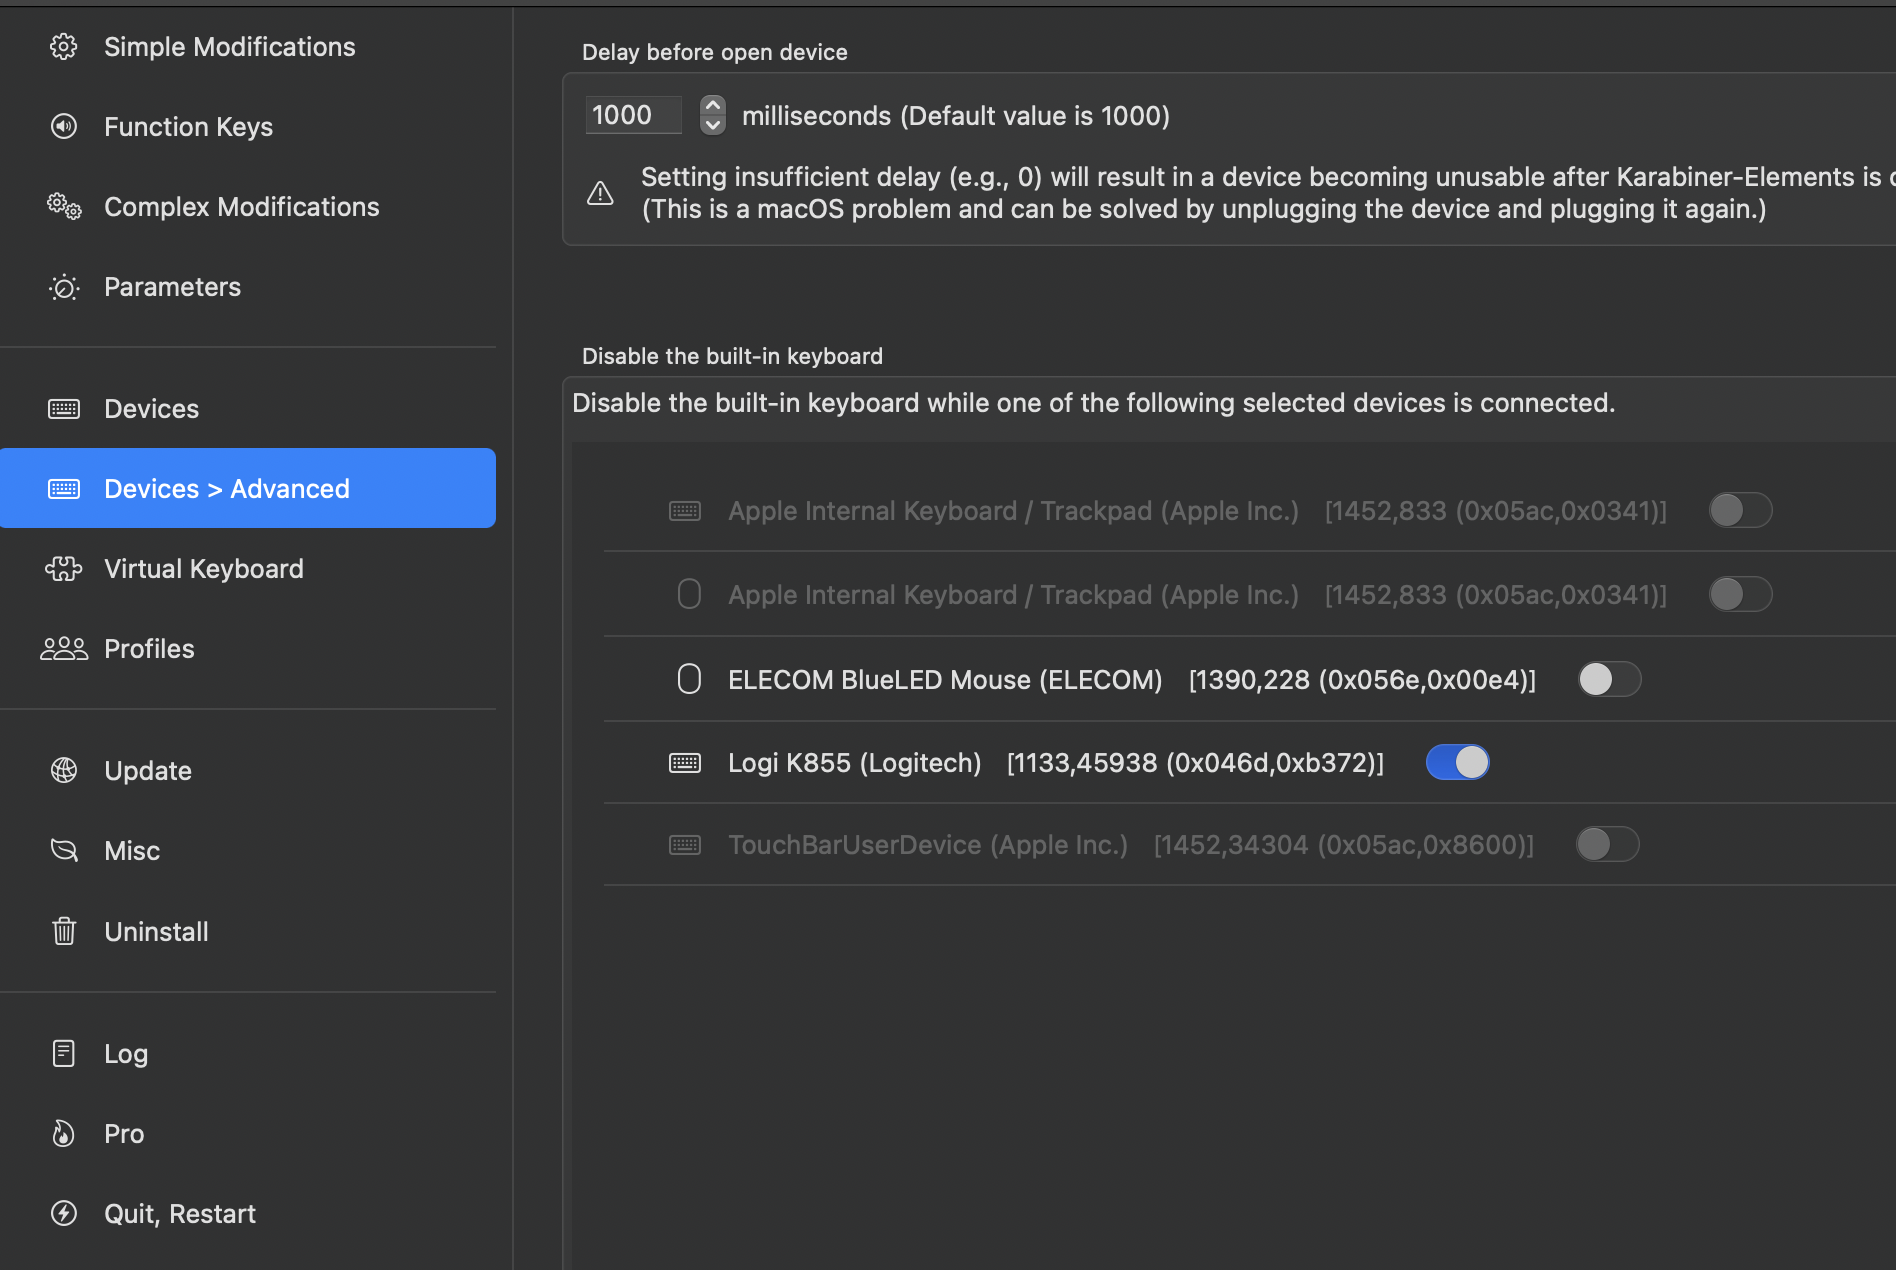The height and width of the screenshot is (1270, 1896).
Task: Click the Function Keys speaker icon
Action: click(x=64, y=127)
